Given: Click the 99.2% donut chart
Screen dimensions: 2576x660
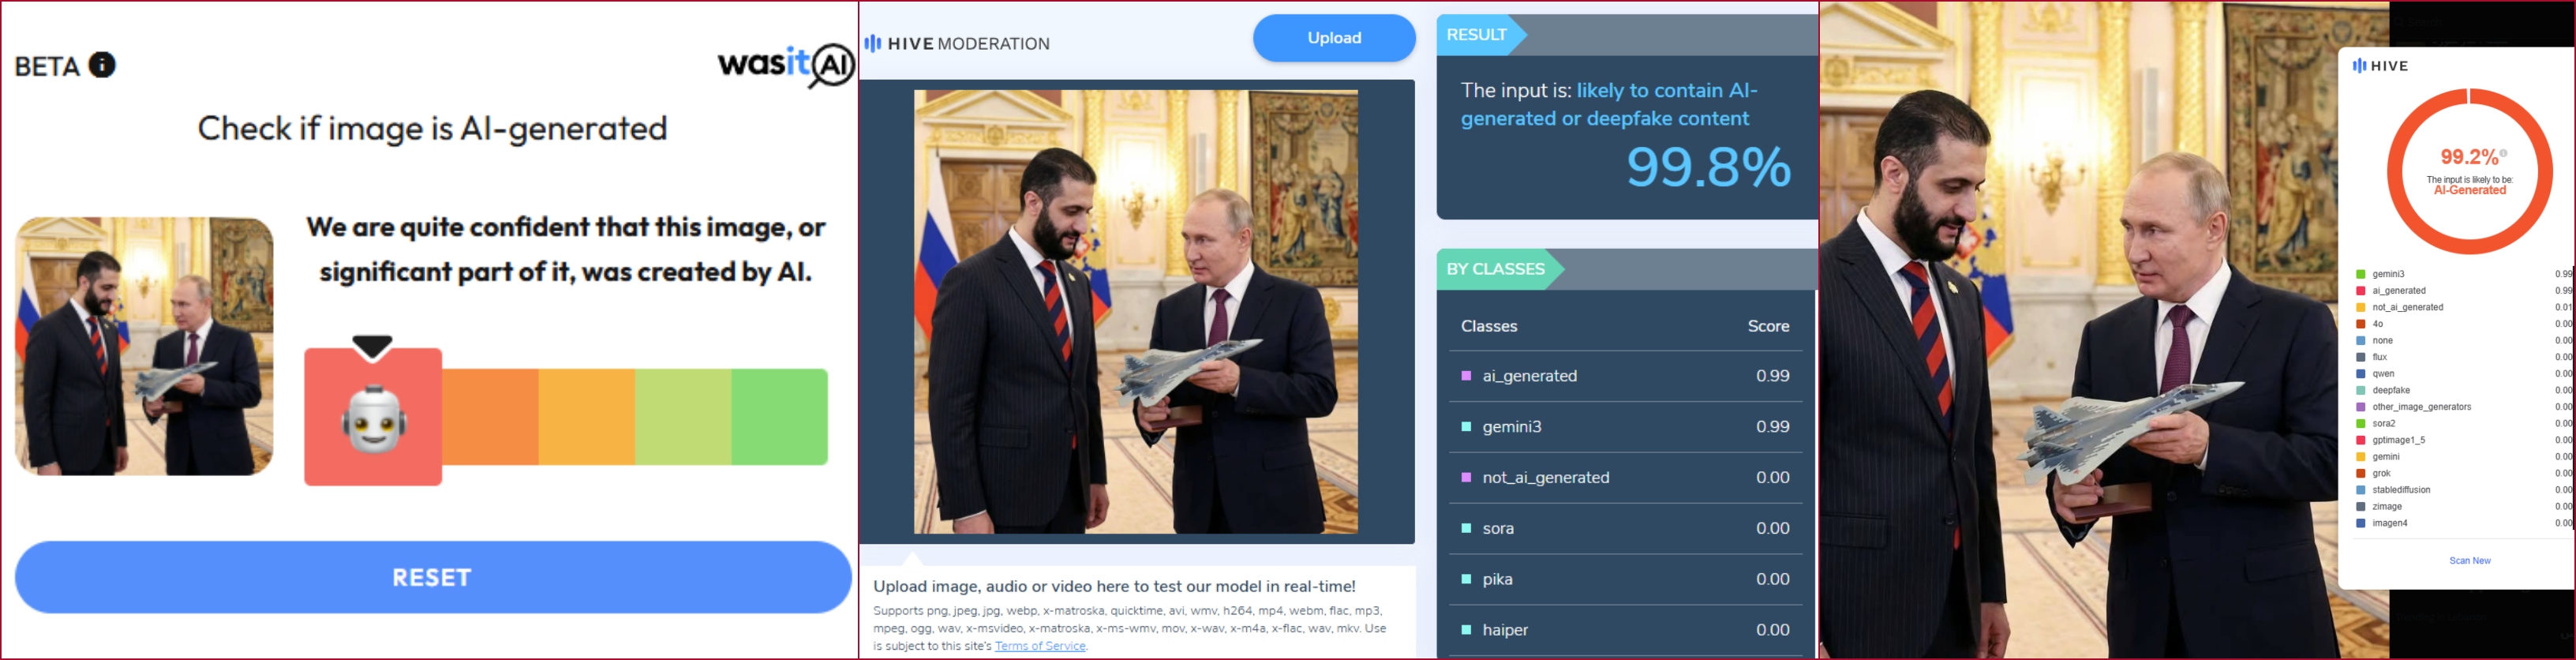Looking at the screenshot, I should coord(2469,171).
